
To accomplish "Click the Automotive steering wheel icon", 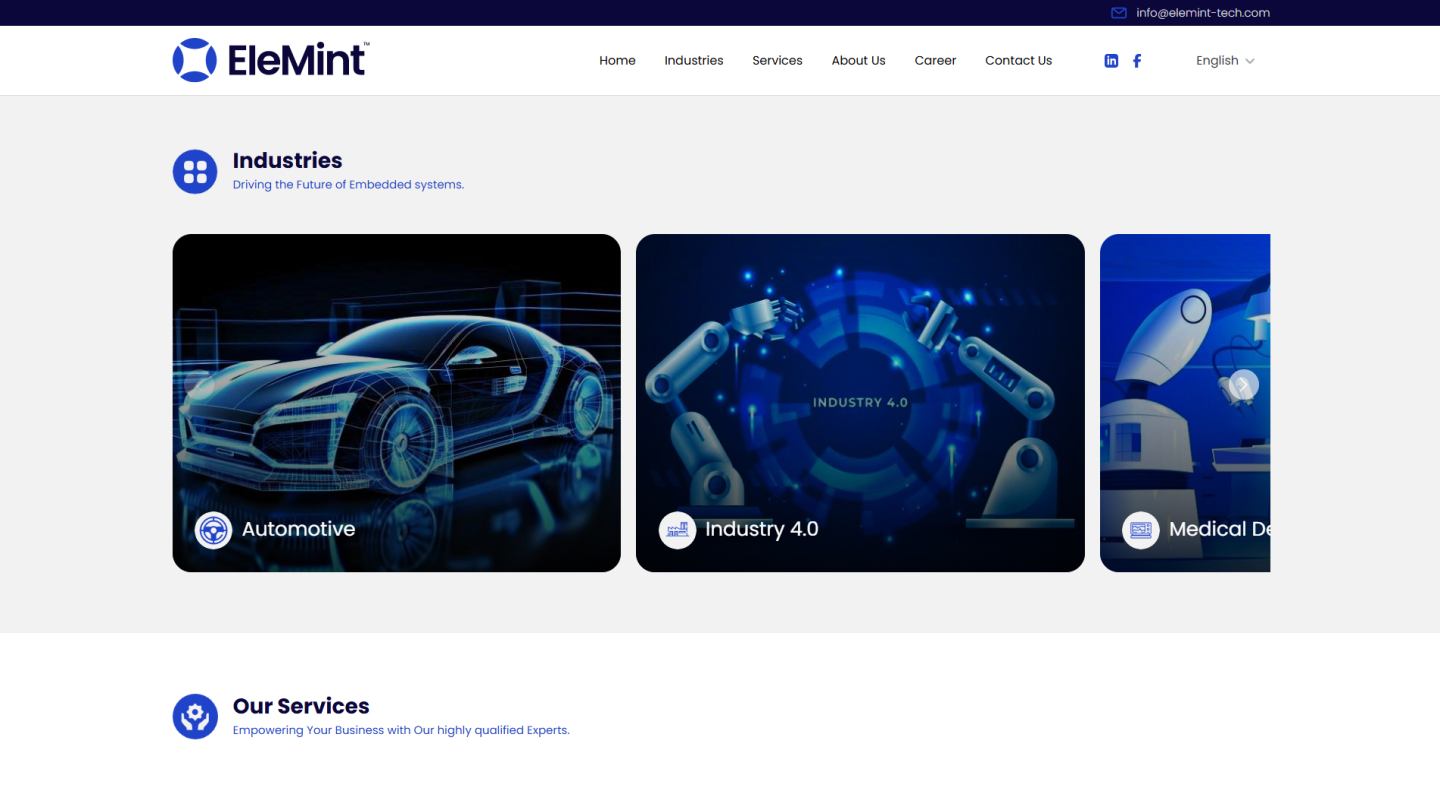I will point(213,530).
